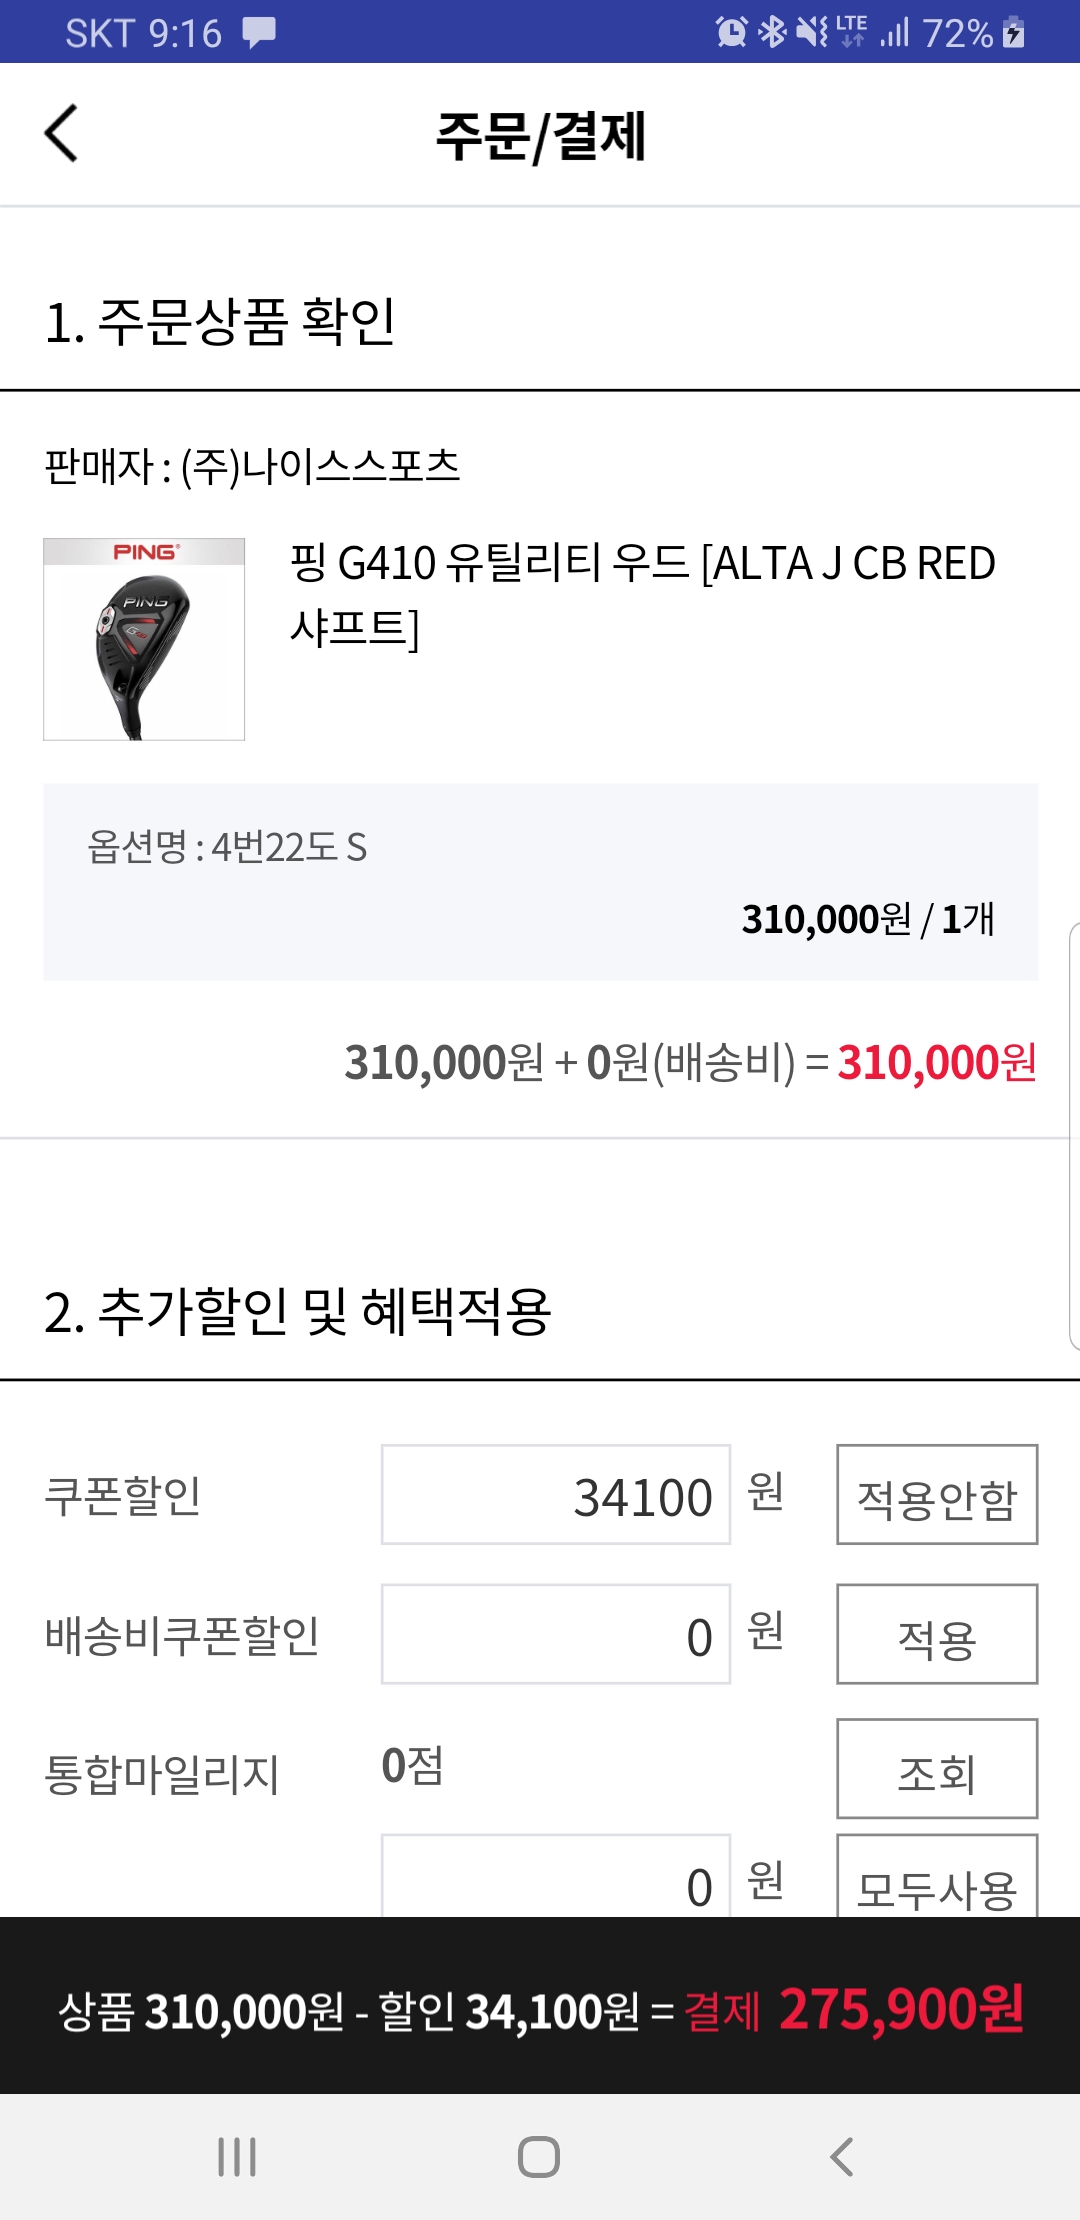Viewport: 1080px width, 2220px height.
Task: Open the PING G410 product thumbnail
Action: [144, 640]
